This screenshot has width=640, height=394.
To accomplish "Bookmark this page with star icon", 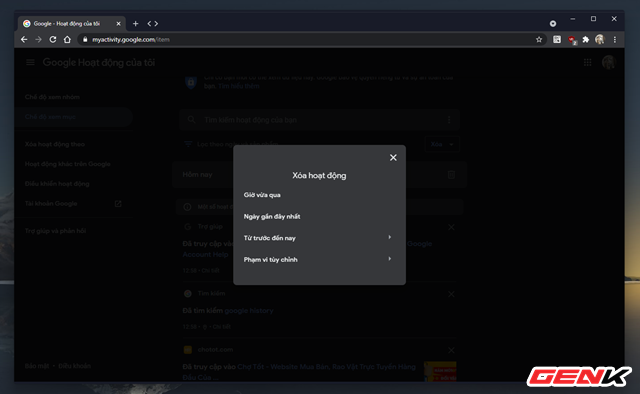I will [539, 40].
